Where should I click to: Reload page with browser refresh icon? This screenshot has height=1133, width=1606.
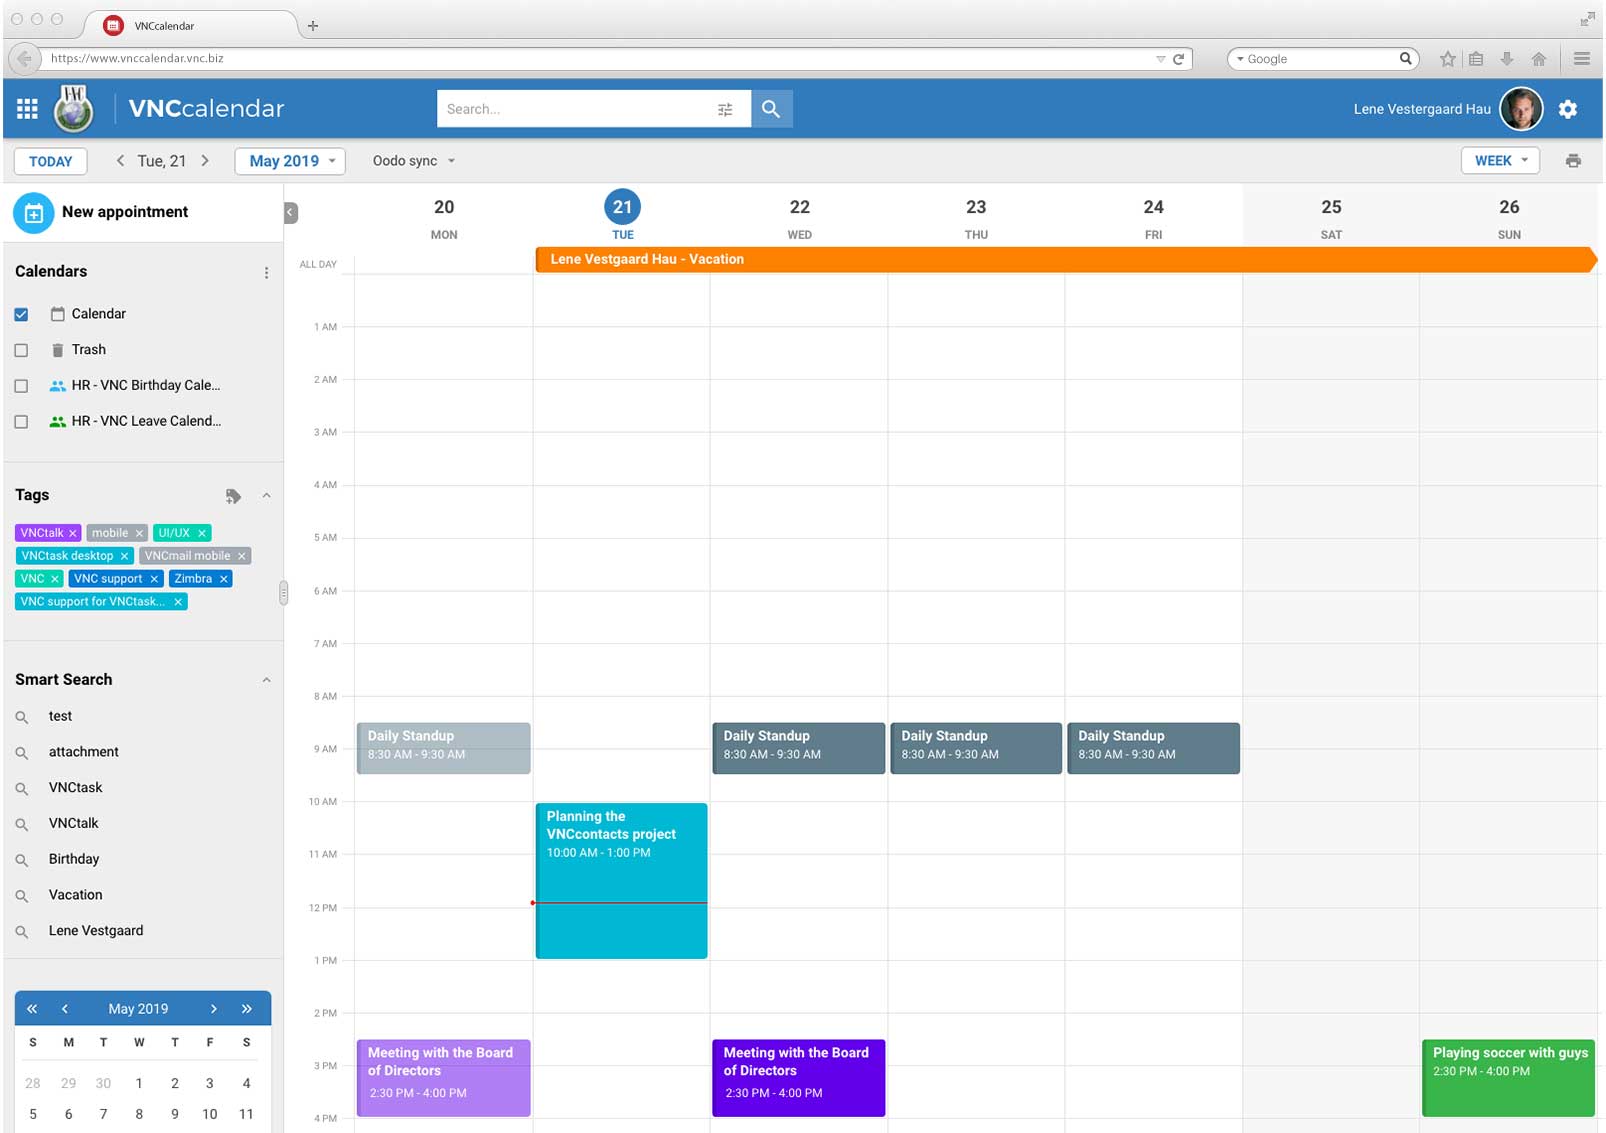tap(1179, 59)
